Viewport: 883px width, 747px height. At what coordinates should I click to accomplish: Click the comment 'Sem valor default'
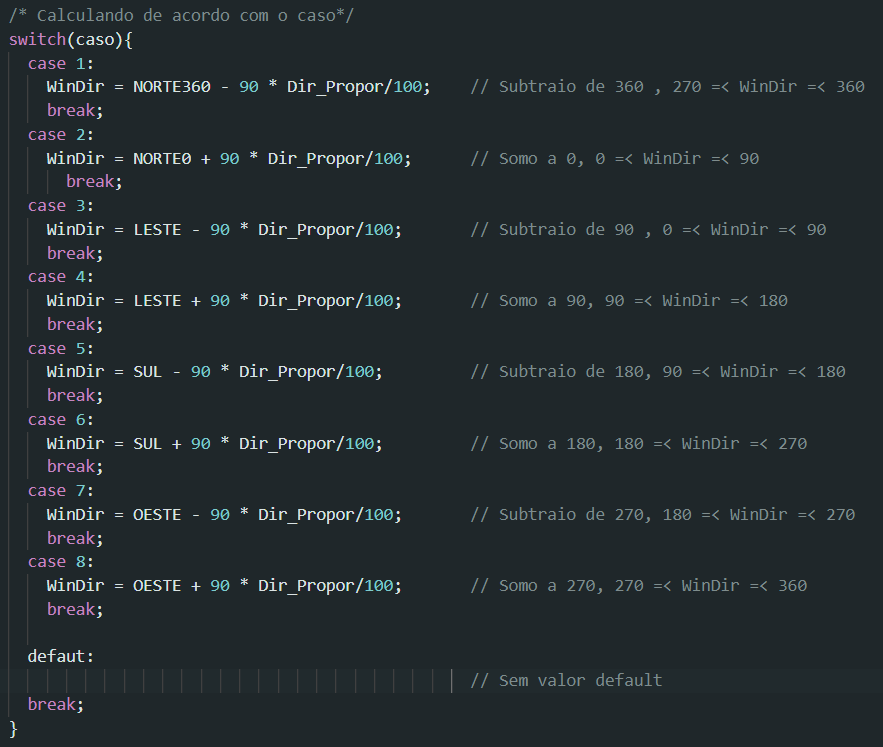click(566, 681)
